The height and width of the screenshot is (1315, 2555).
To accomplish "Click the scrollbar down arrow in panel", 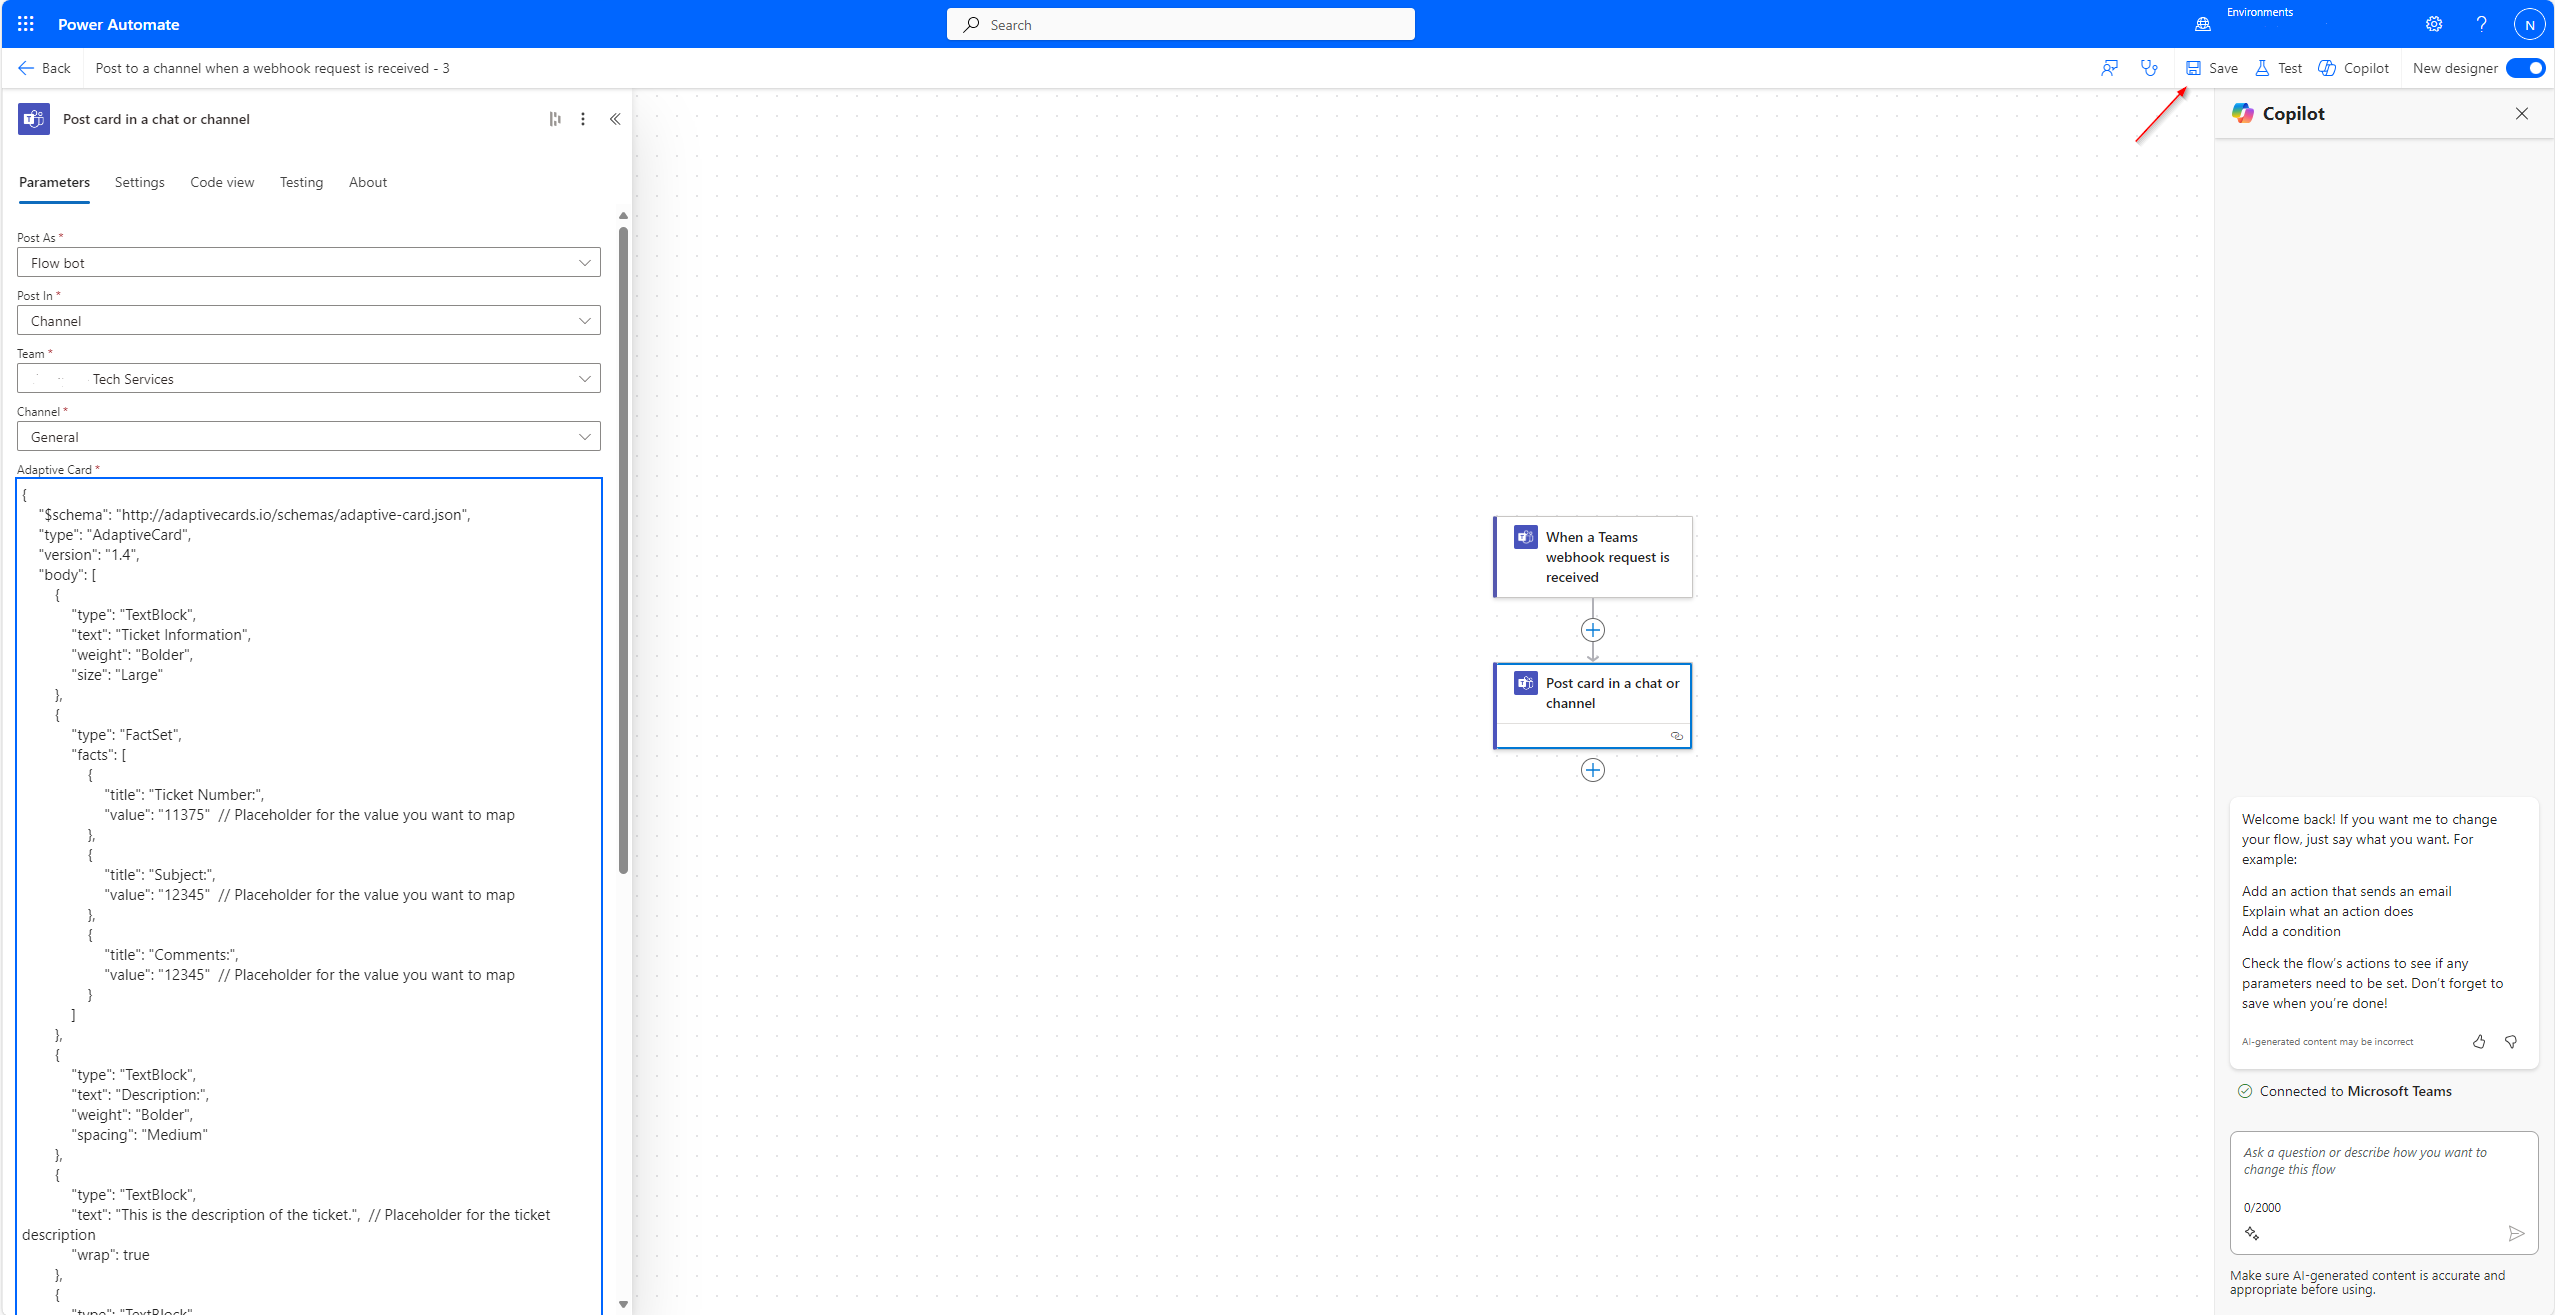I will pyautogui.click(x=623, y=1304).
